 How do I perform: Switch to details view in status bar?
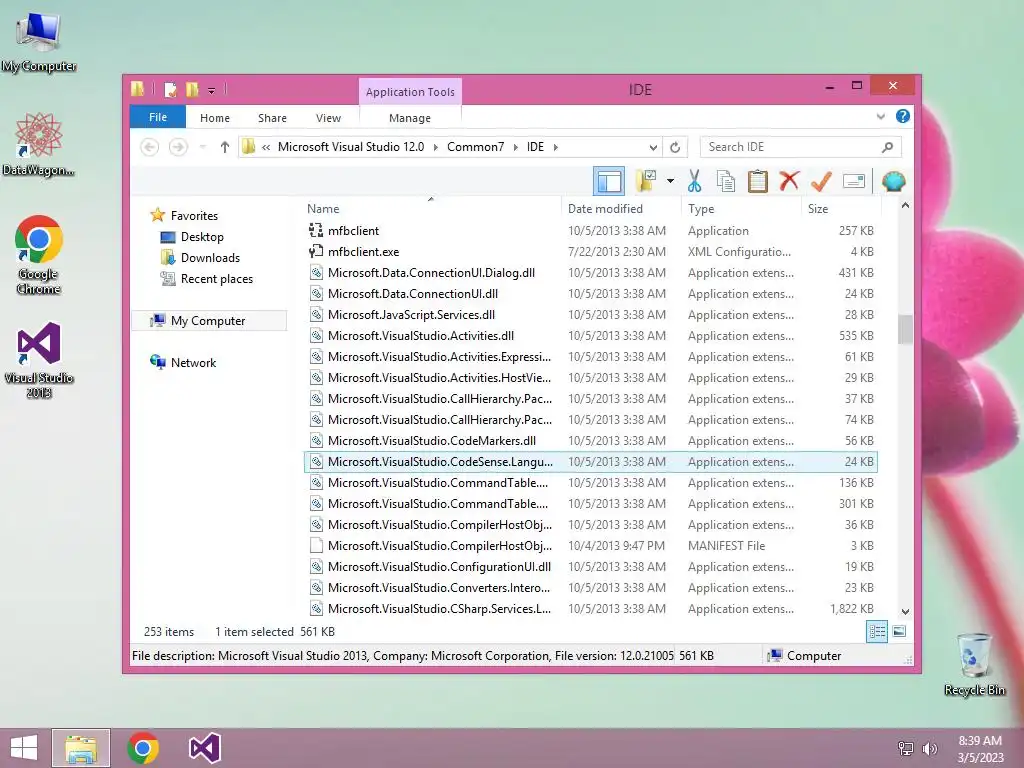click(876, 632)
